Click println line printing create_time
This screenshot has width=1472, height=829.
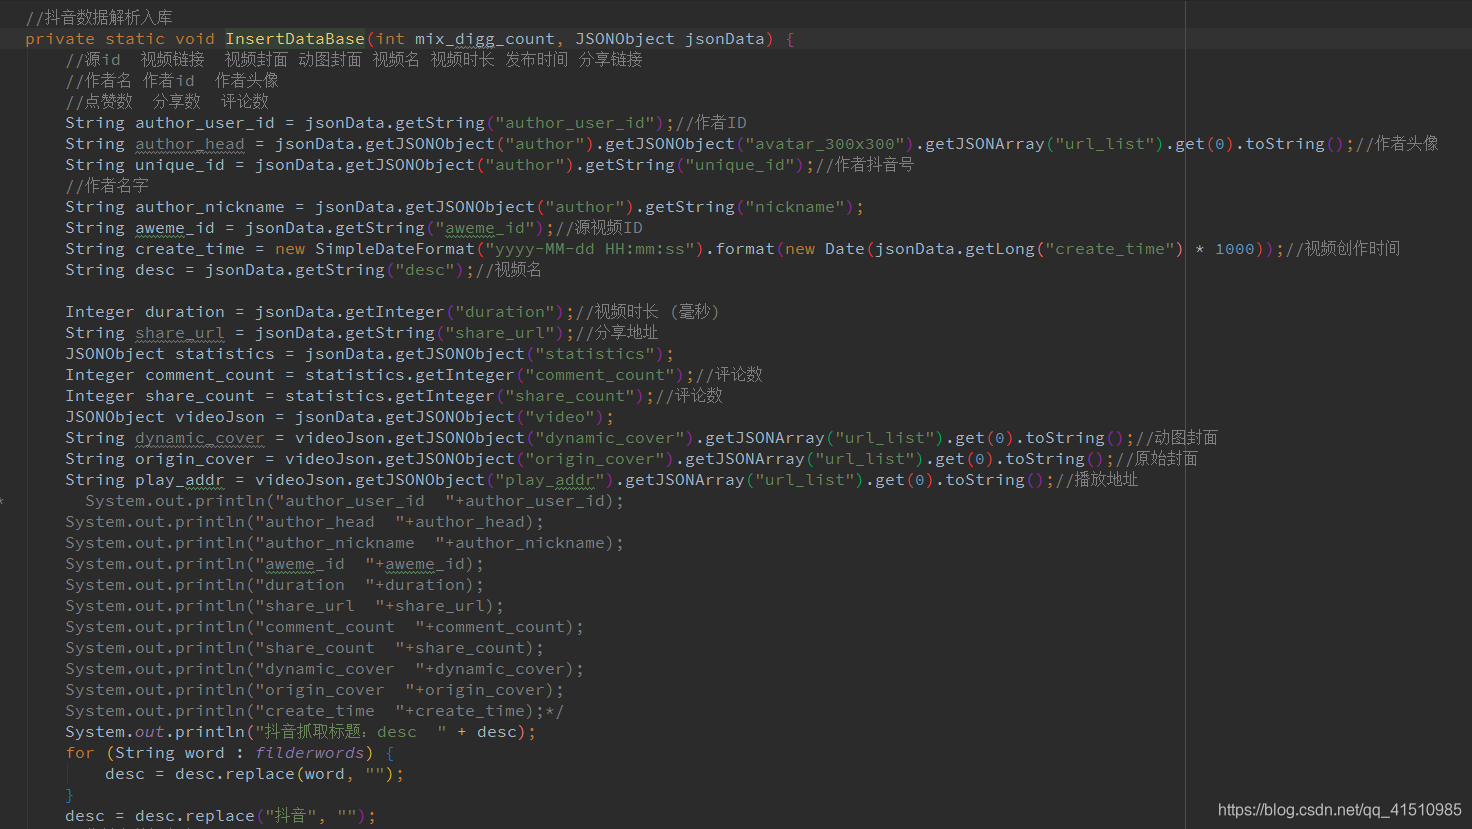315,711
